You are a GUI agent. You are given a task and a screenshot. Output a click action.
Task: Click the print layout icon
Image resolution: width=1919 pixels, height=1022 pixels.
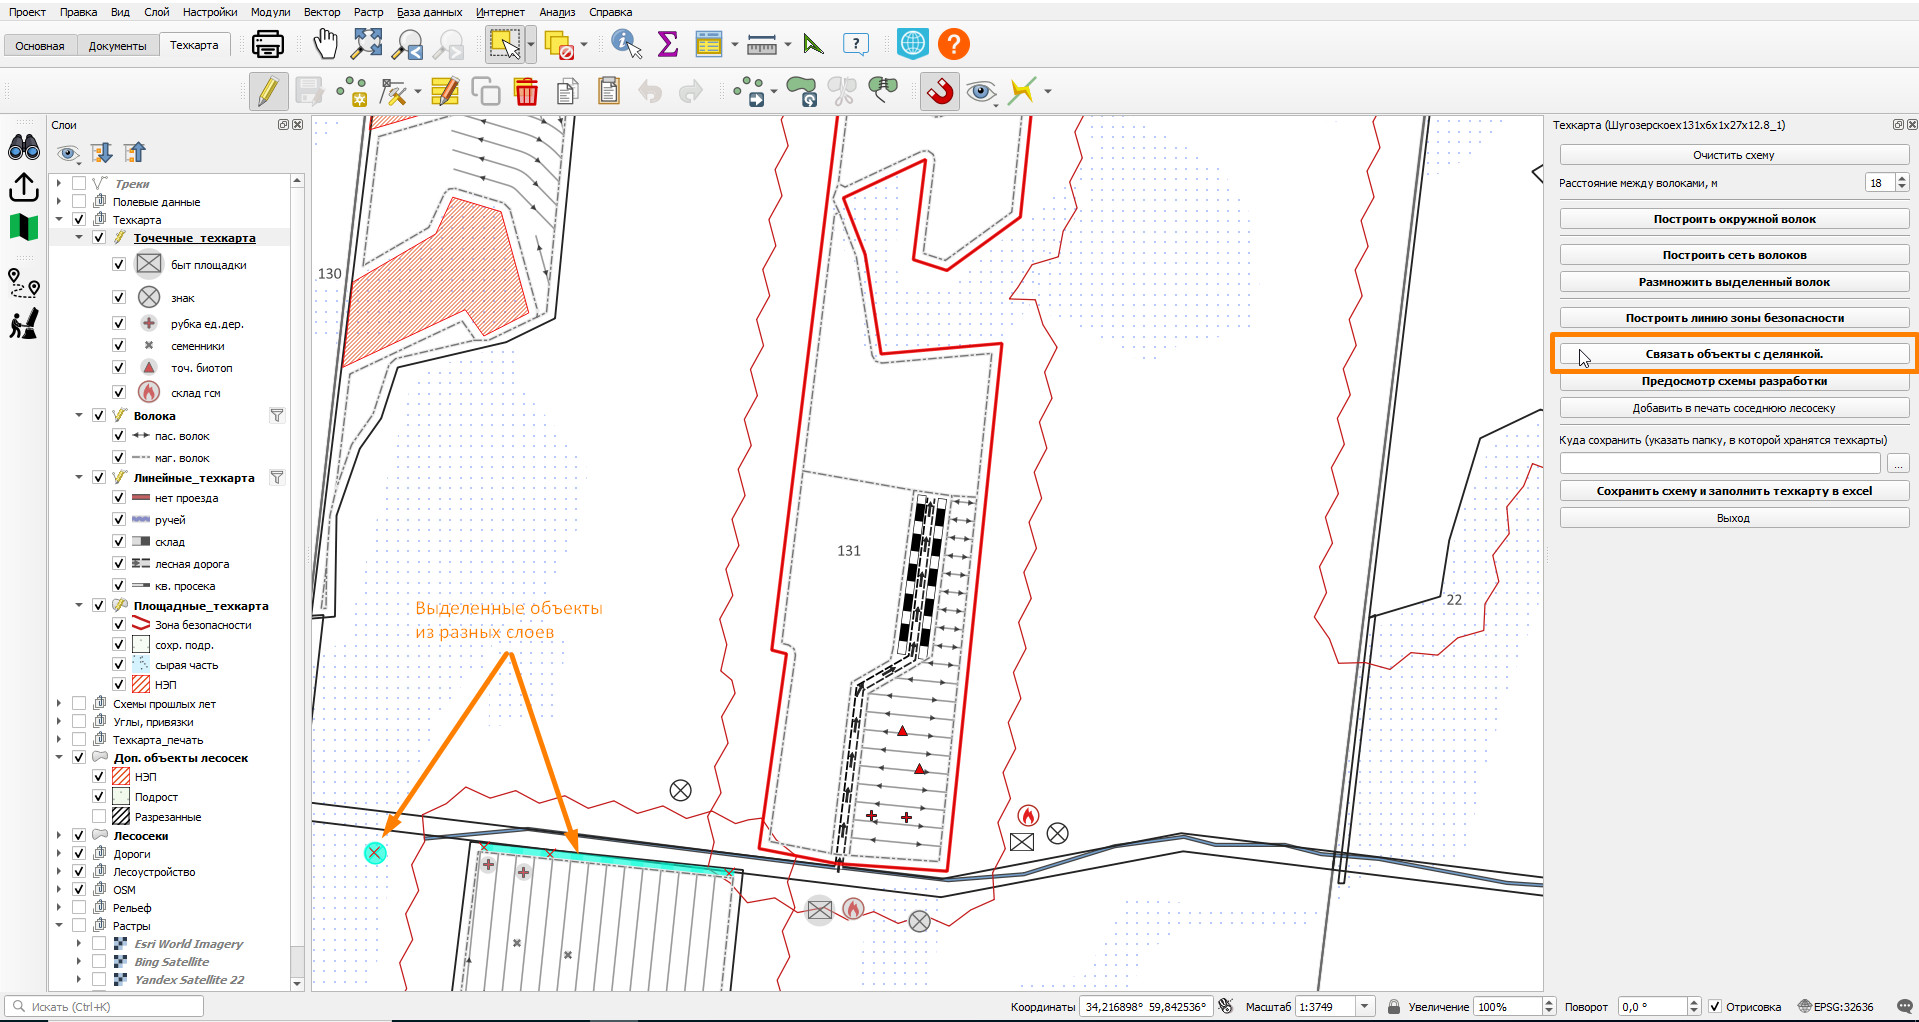click(267, 44)
